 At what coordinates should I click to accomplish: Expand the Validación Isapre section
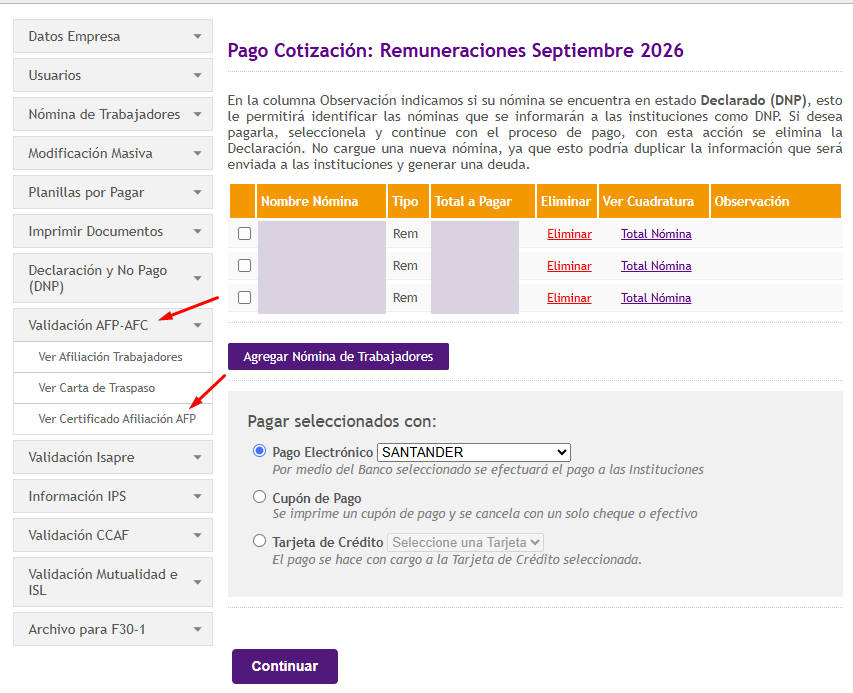(113, 457)
